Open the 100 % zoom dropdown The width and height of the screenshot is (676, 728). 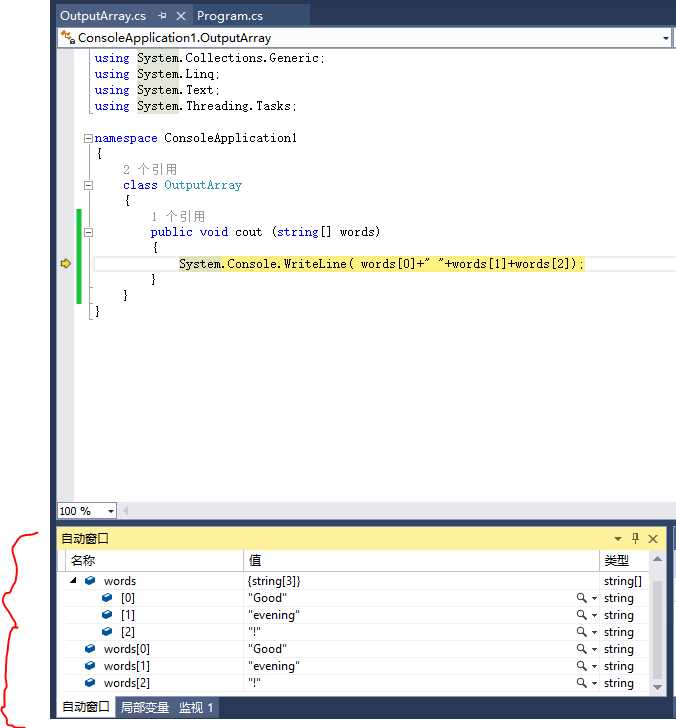pyautogui.click(x=111, y=511)
